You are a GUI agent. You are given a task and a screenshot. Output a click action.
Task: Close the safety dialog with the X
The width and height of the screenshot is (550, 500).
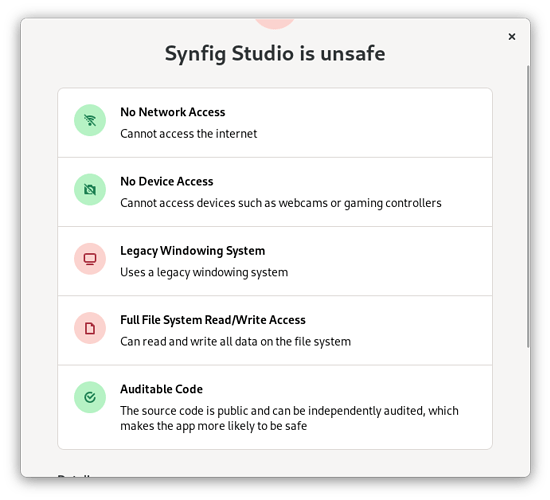[x=512, y=36]
